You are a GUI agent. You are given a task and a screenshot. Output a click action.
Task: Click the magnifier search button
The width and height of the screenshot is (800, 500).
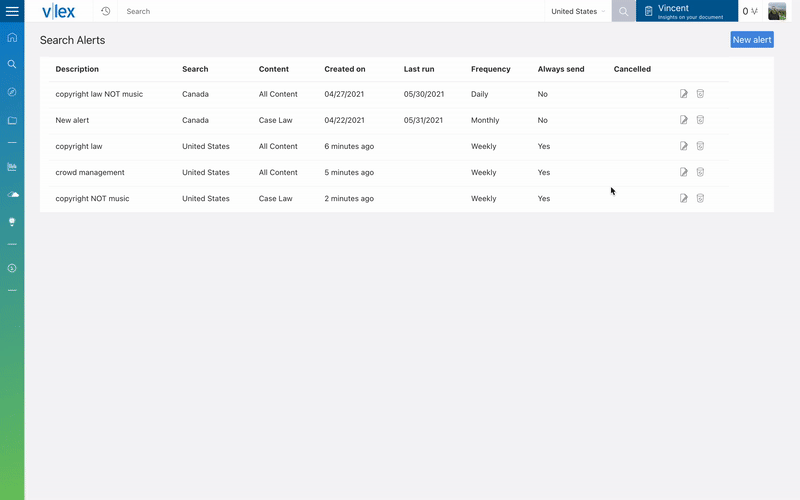623,11
